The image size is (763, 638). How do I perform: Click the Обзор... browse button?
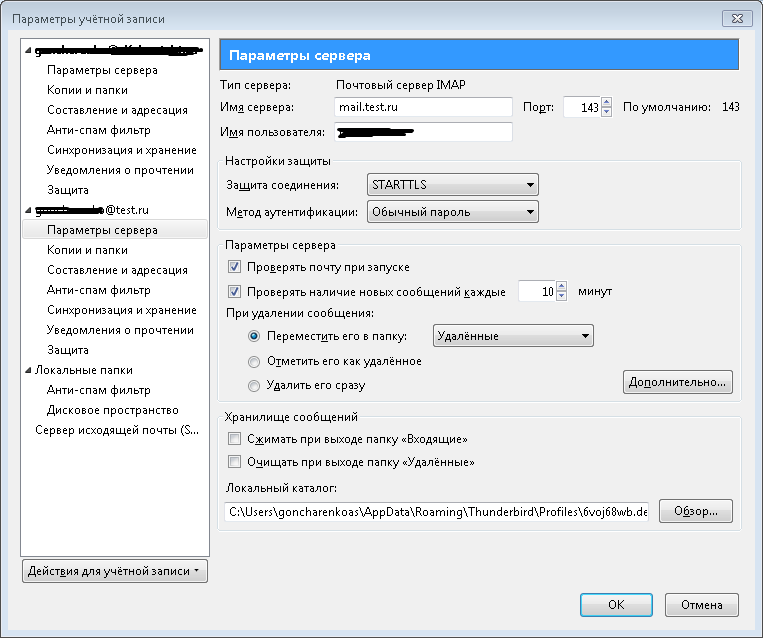695,511
